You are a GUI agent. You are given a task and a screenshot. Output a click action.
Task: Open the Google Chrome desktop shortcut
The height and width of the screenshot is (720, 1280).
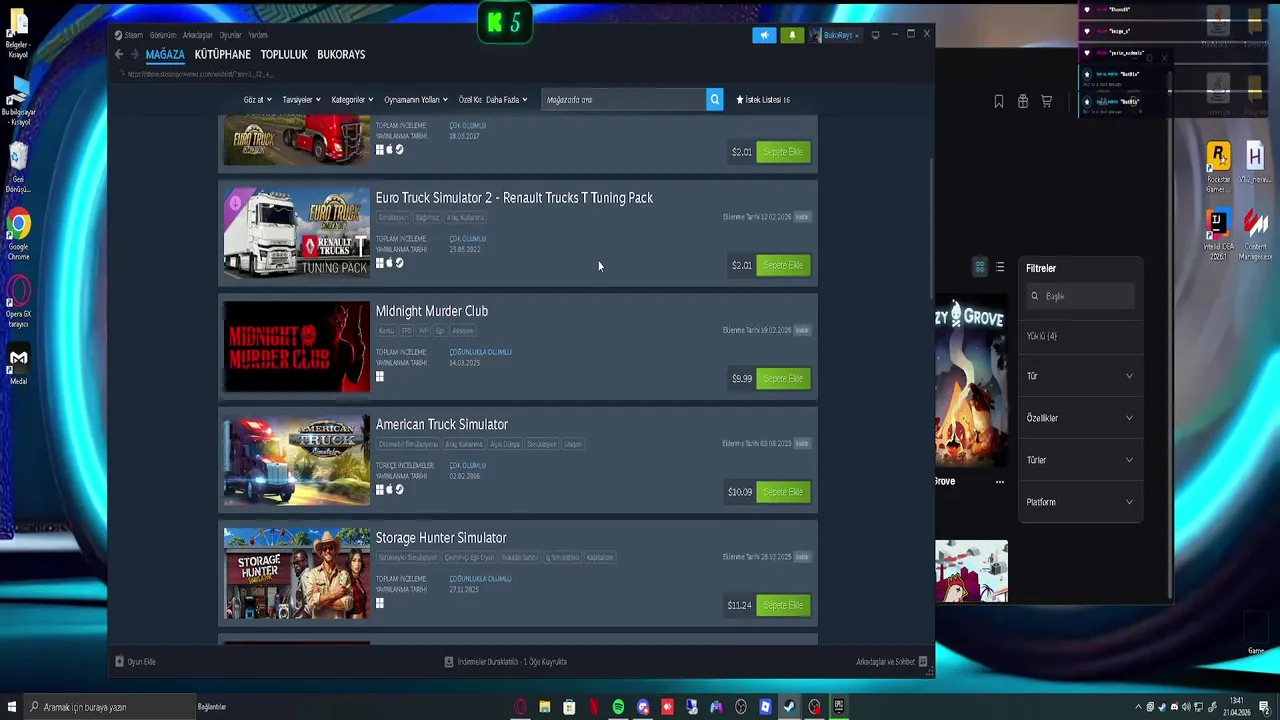tap(18, 234)
